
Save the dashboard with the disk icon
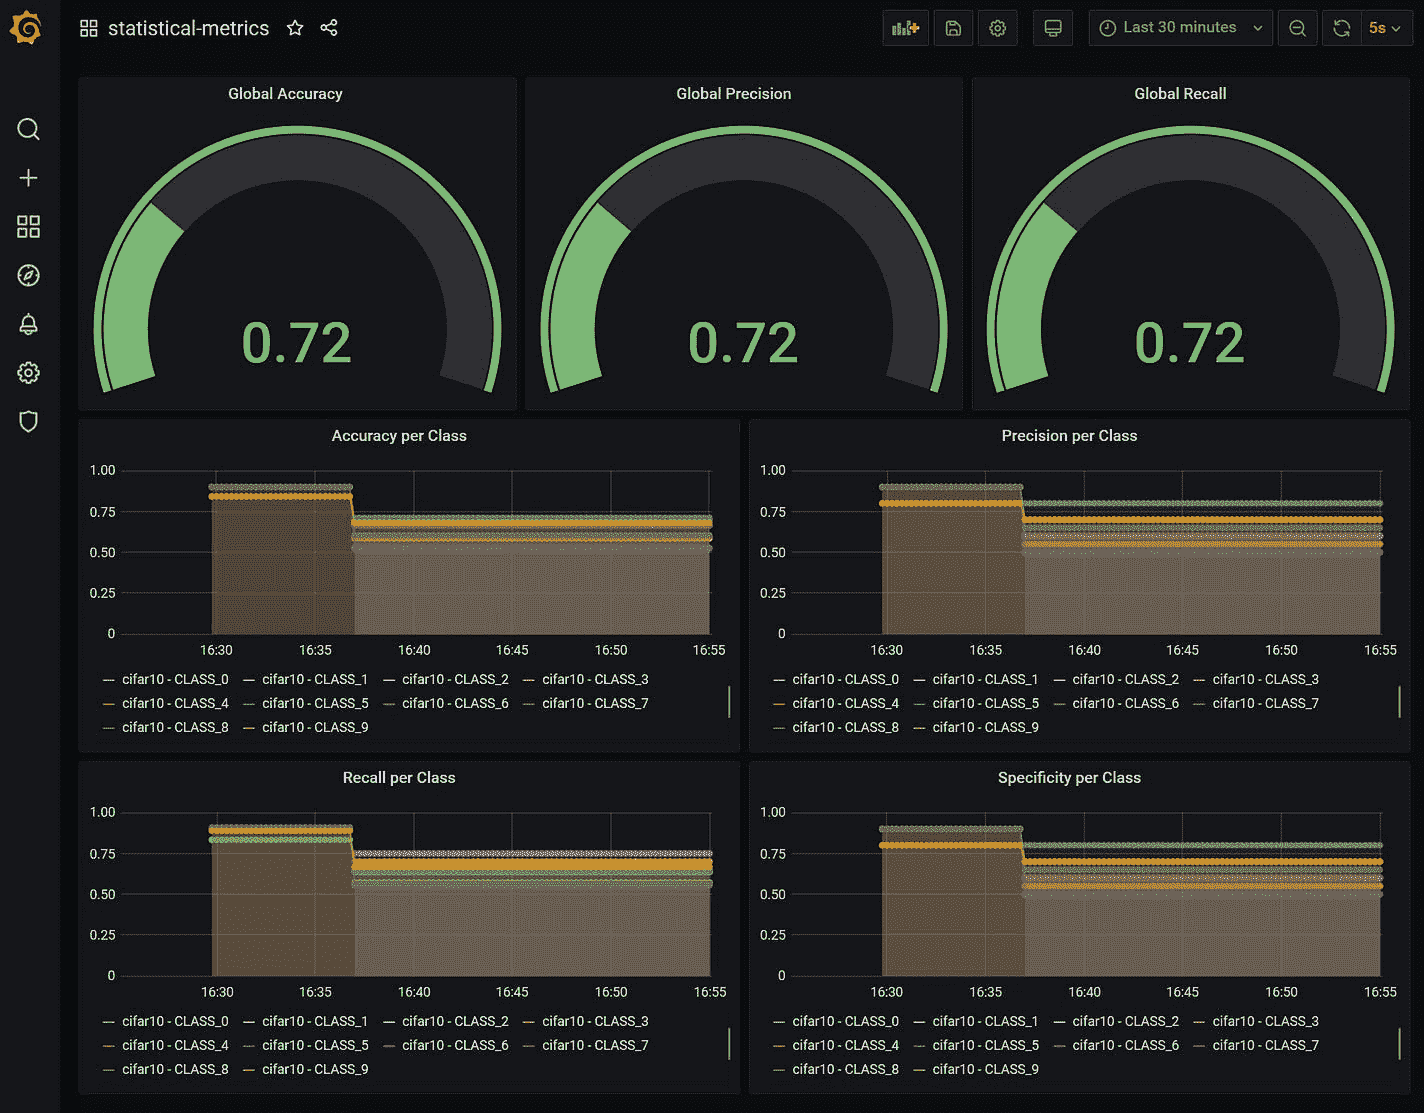(x=953, y=28)
